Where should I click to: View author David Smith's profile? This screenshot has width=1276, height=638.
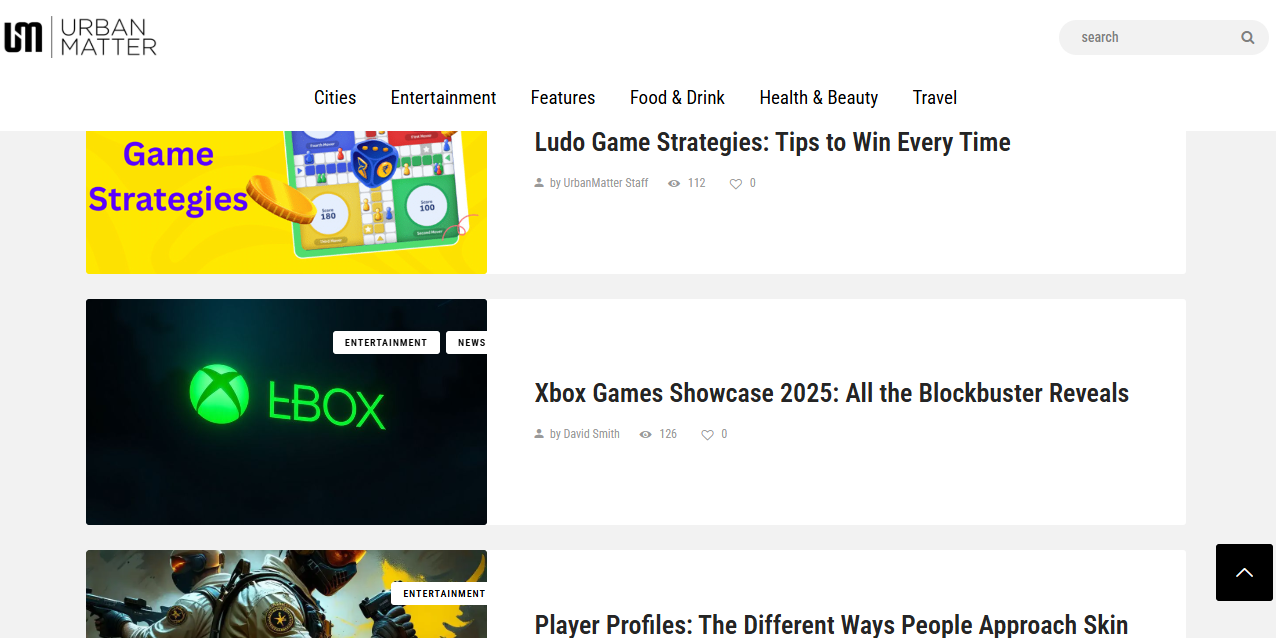pyautogui.click(x=591, y=435)
